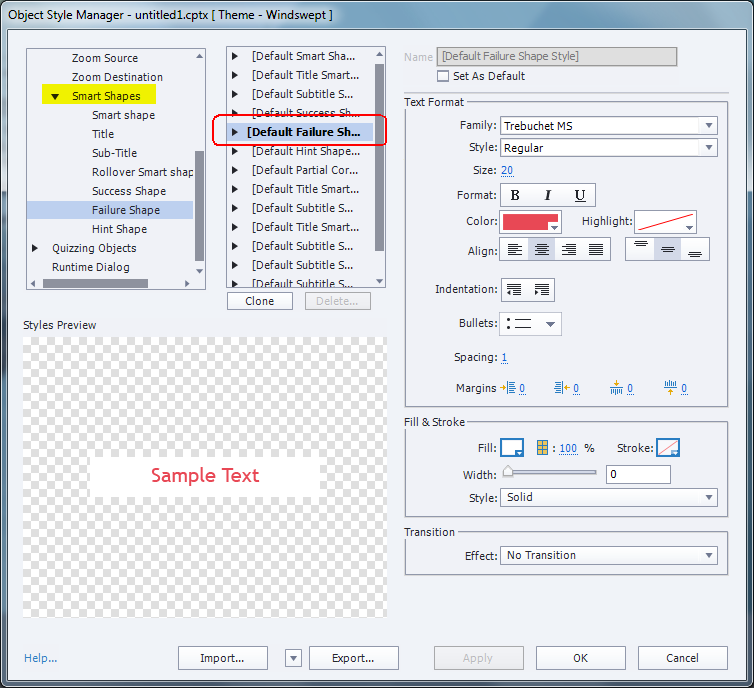Justify text alignment

pyautogui.click(x=596, y=250)
